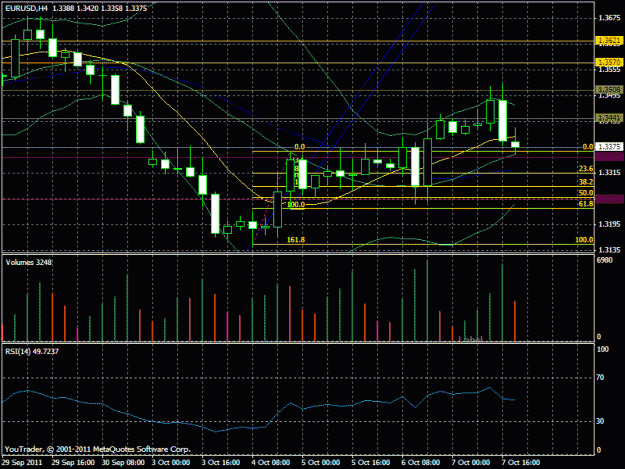Select the yellow 1.3570 horizontal line price tag
625x469 pixels.
coord(609,63)
